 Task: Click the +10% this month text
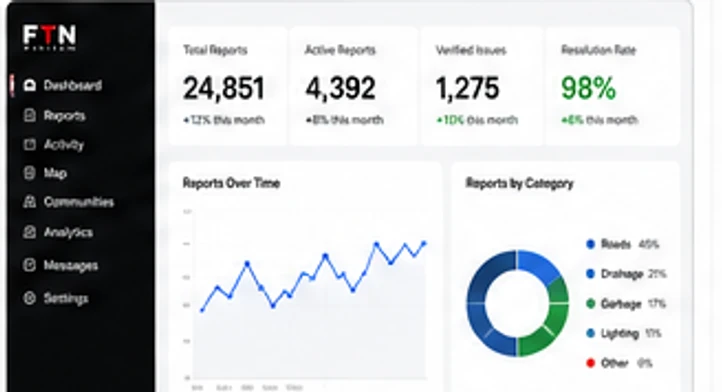[x=477, y=120]
